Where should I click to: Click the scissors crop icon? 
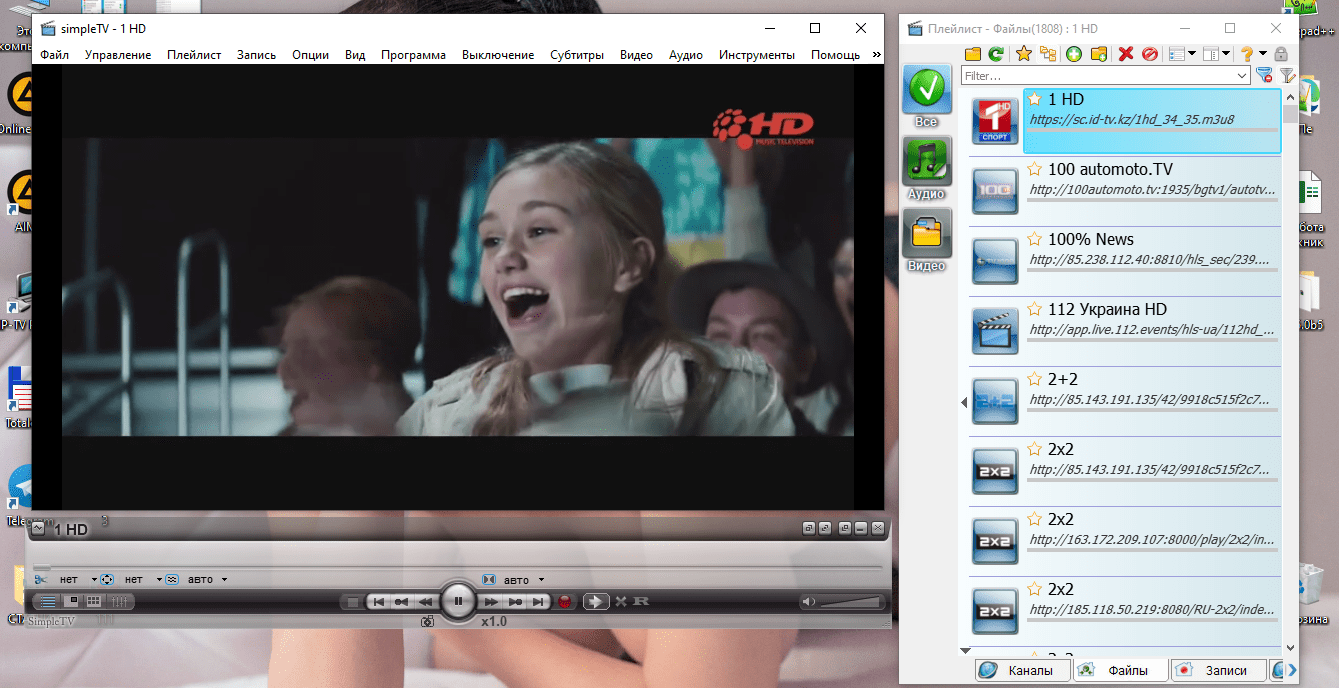(x=41, y=579)
